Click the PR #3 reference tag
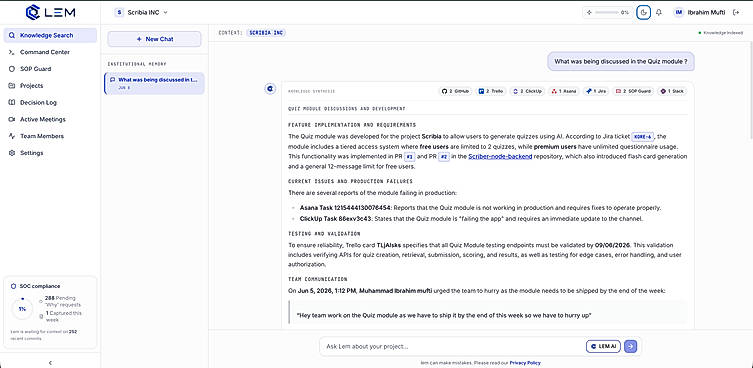Image resolution: width=753 pixels, height=368 pixels. [x=410, y=157]
